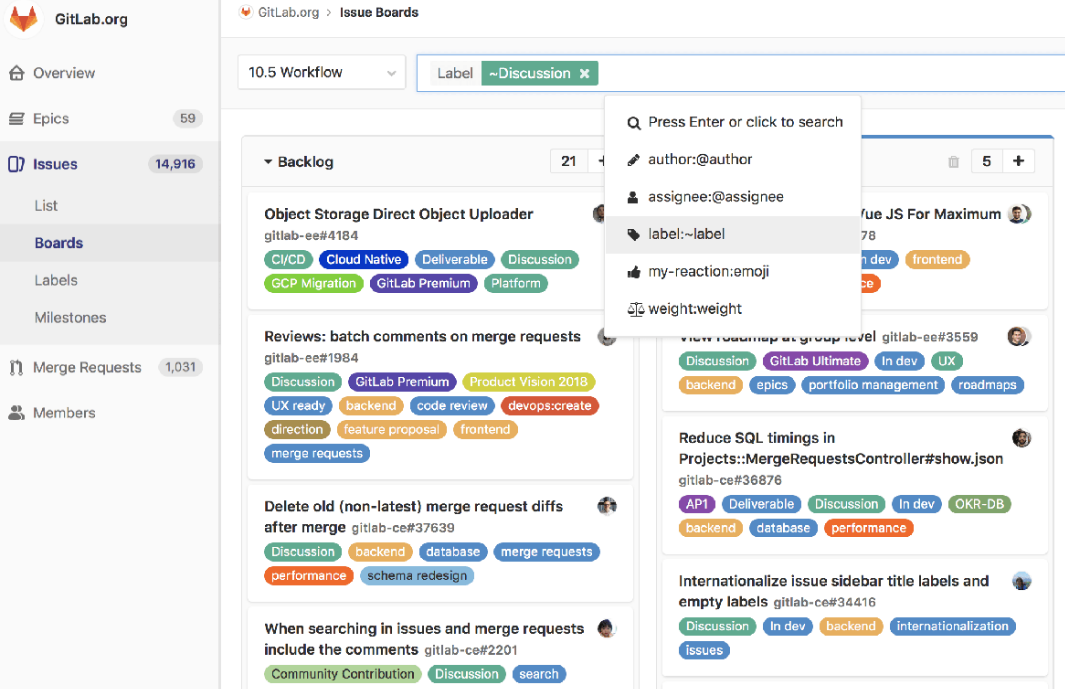
Task: Open 'Reviews: batch comments on merge requests' issue
Action: (422, 336)
